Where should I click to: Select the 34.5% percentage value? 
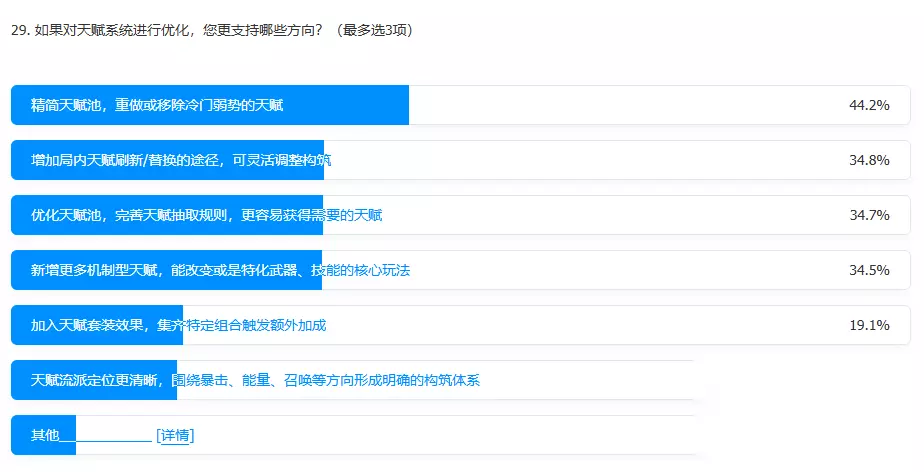point(869,270)
